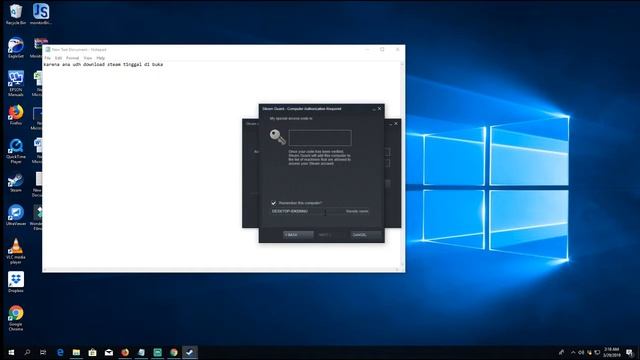Open the People icon in the system tray

pos(562,352)
